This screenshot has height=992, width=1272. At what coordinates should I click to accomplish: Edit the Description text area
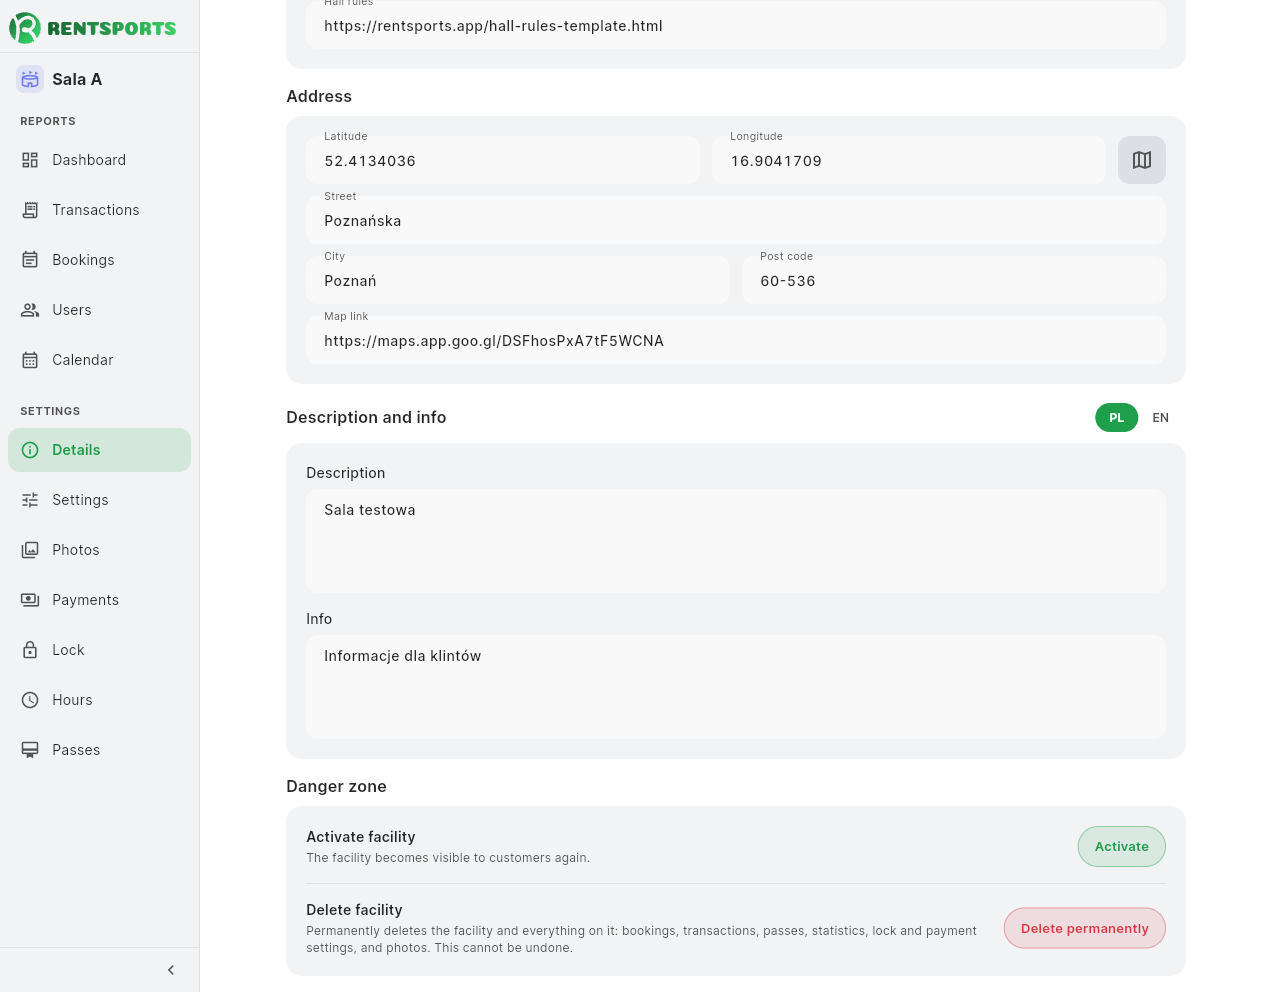pos(736,541)
